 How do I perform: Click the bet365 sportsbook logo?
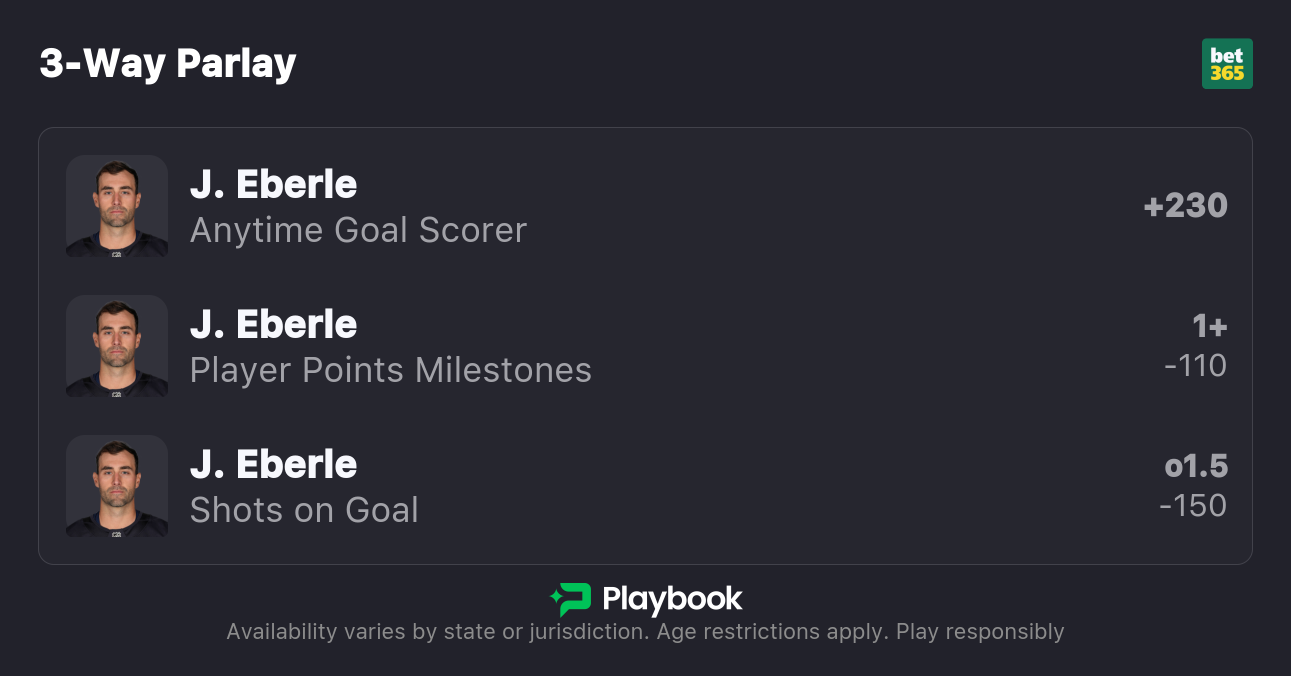pyautogui.click(x=1227, y=64)
